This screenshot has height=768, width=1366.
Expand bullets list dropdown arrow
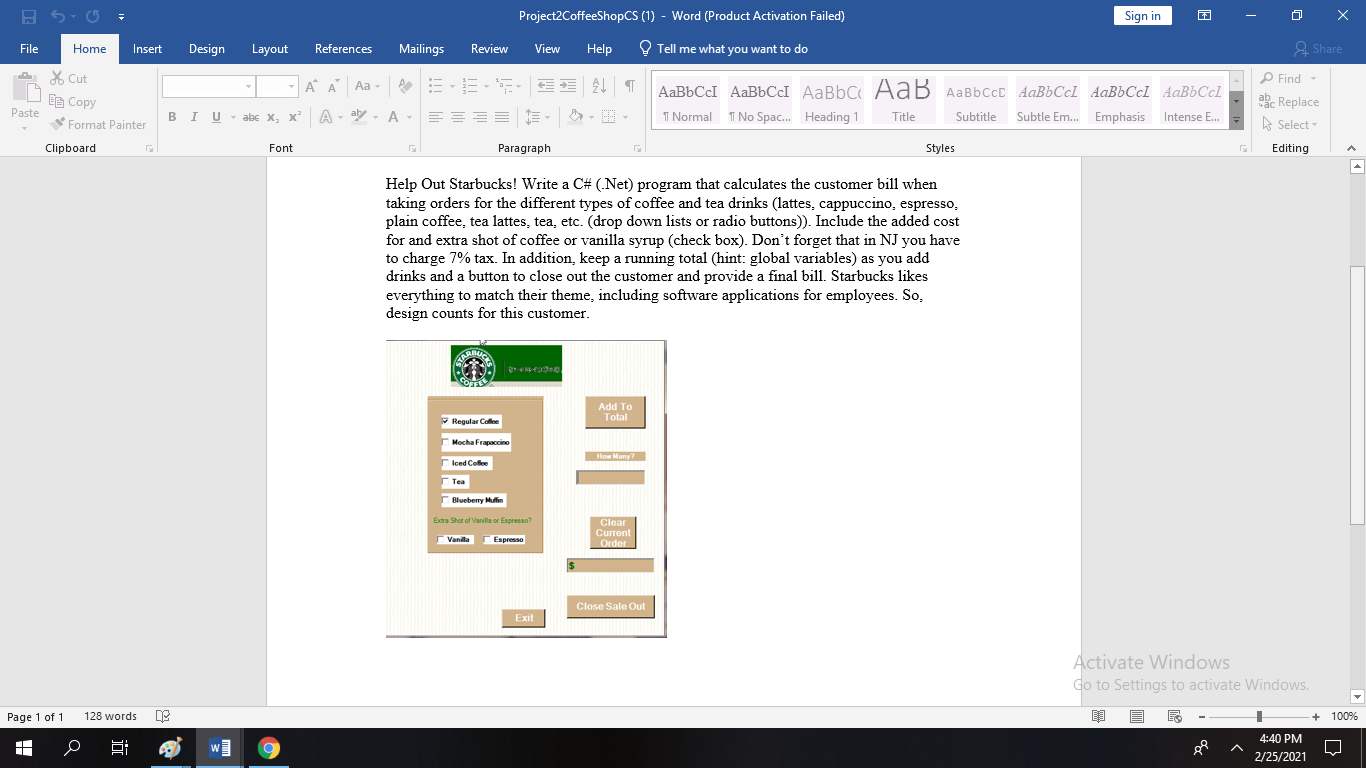coord(452,86)
